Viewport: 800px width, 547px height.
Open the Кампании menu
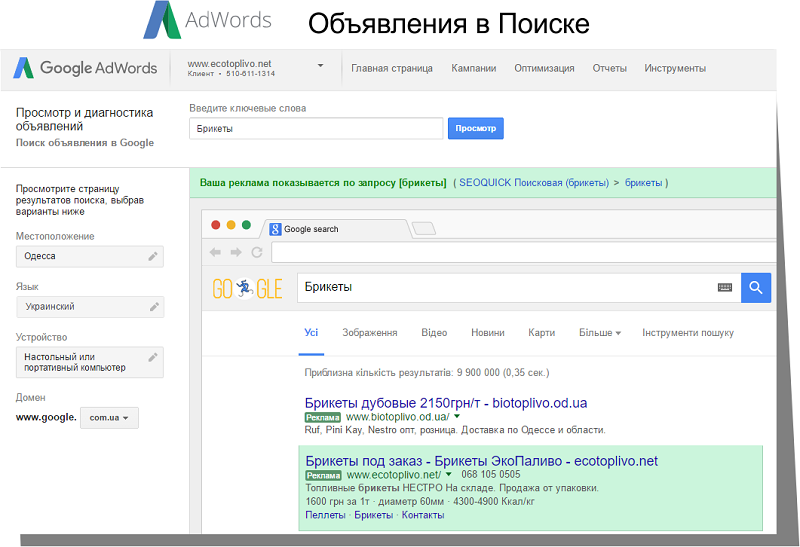pos(473,68)
